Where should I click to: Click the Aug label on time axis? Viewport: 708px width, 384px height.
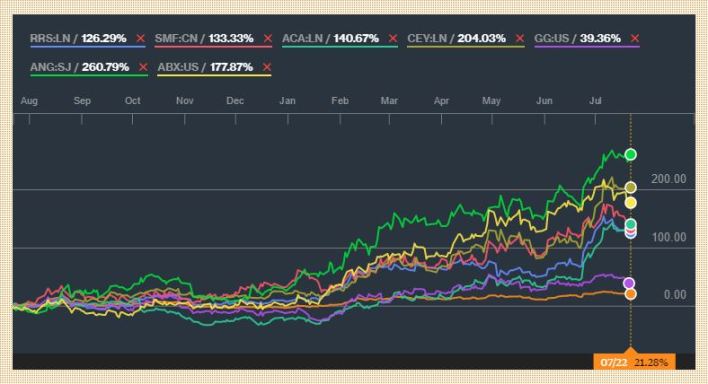(x=29, y=101)
